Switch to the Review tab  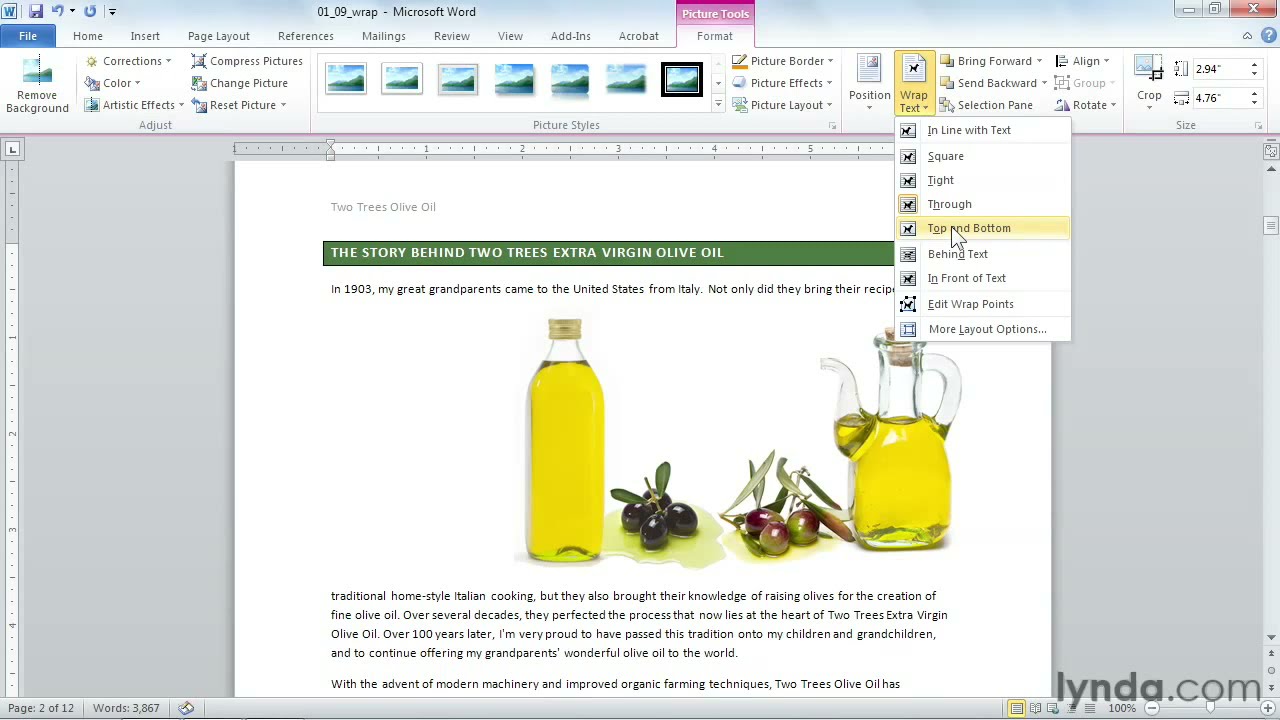pyautogui.click(x=452, y=36)
